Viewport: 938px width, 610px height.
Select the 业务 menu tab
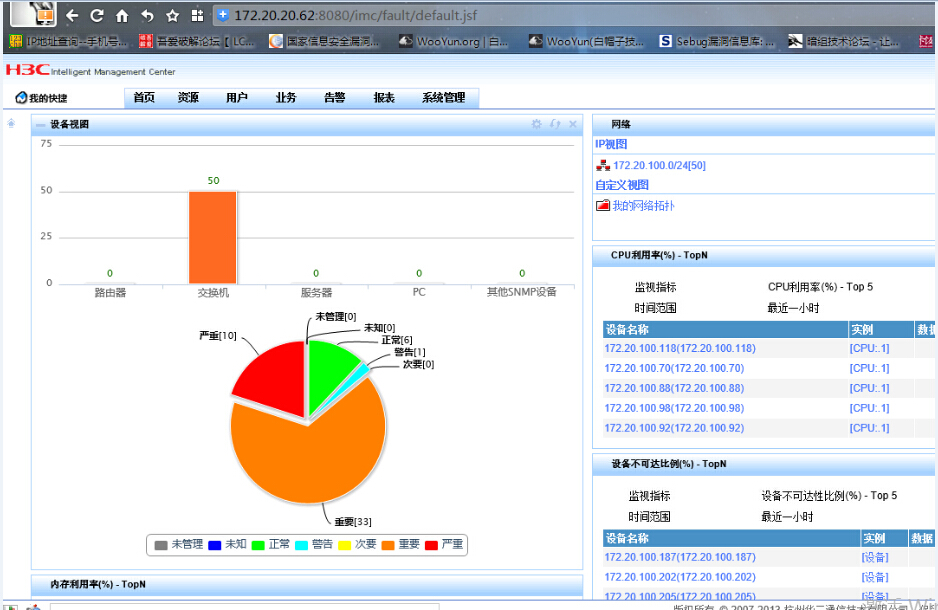pyautogui.click(x=286, y=97)
